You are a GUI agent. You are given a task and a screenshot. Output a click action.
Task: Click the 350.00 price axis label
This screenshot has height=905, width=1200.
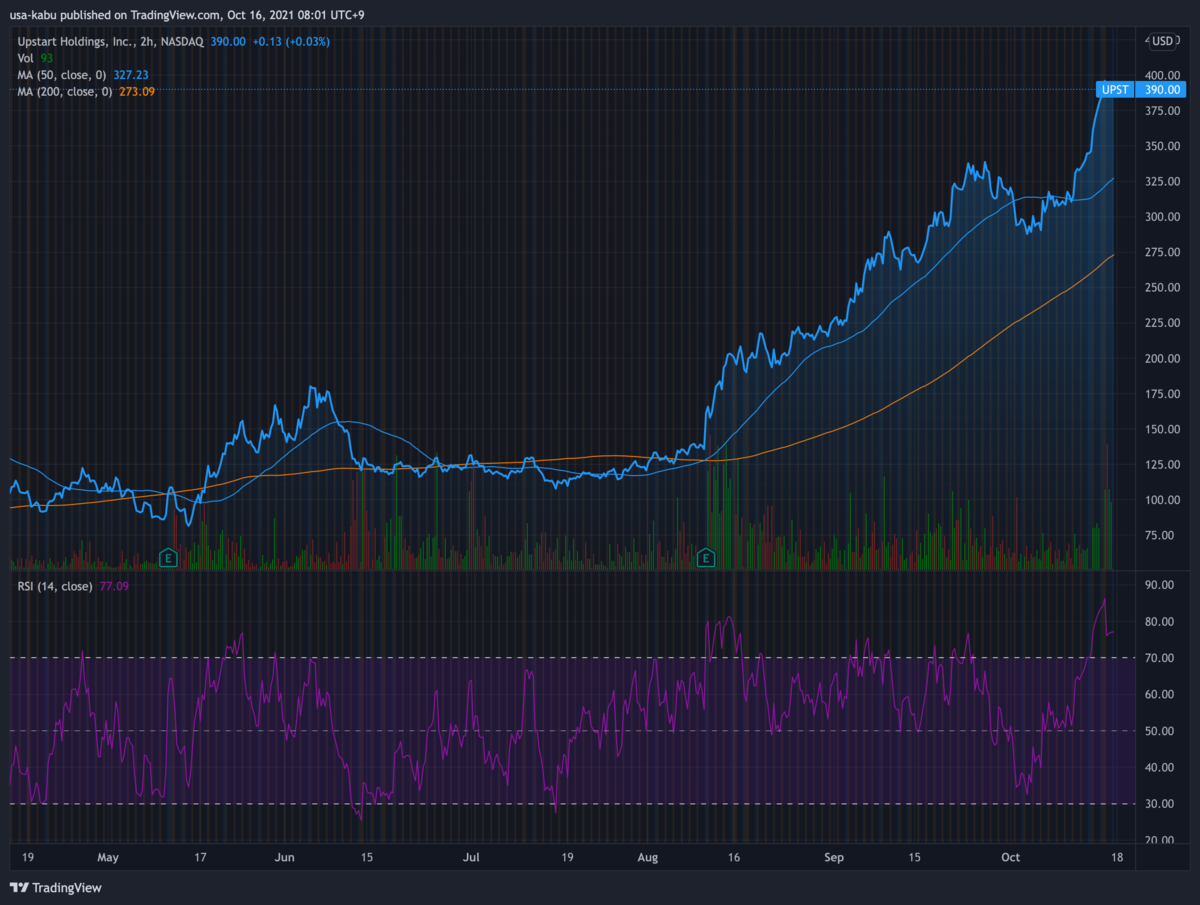point(1164,146)
